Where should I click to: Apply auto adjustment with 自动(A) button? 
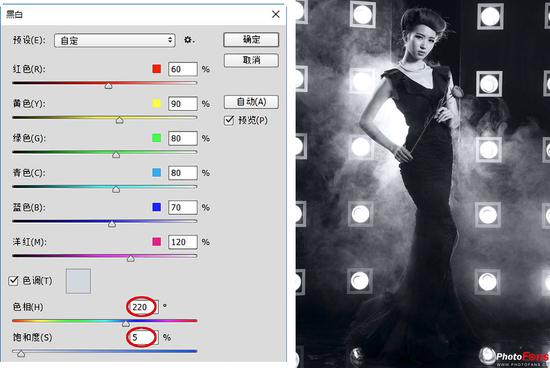(x=251, y=102)
